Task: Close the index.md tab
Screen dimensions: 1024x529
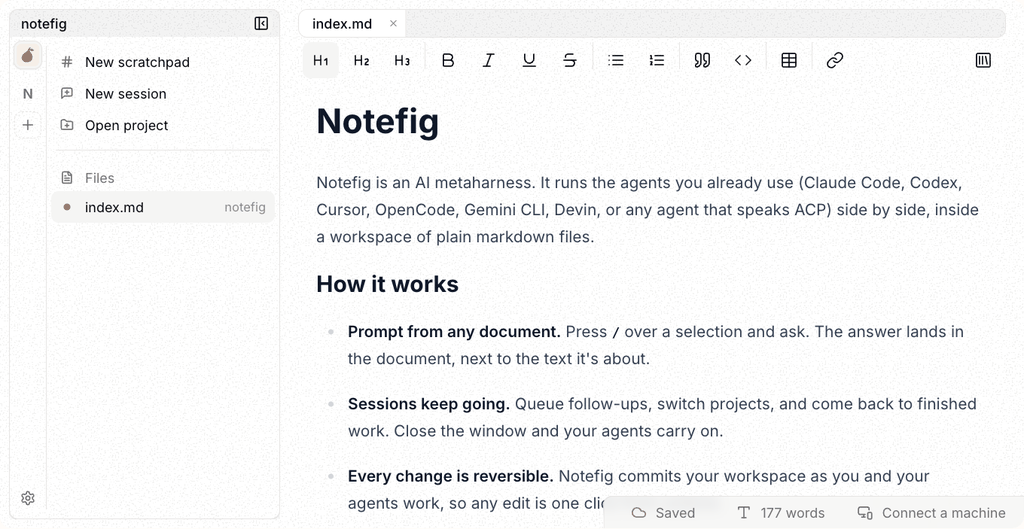Action: 393,24
